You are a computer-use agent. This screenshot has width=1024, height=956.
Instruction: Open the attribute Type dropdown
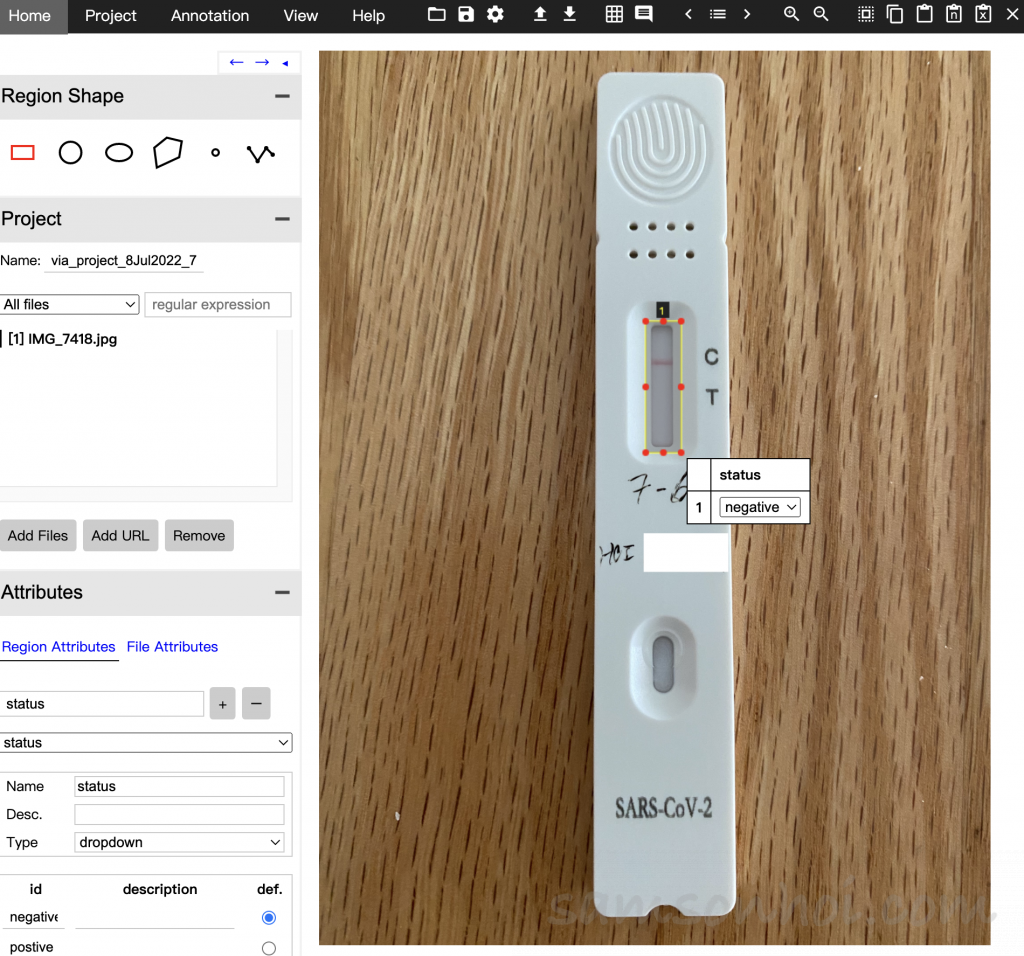pos(179,842)
